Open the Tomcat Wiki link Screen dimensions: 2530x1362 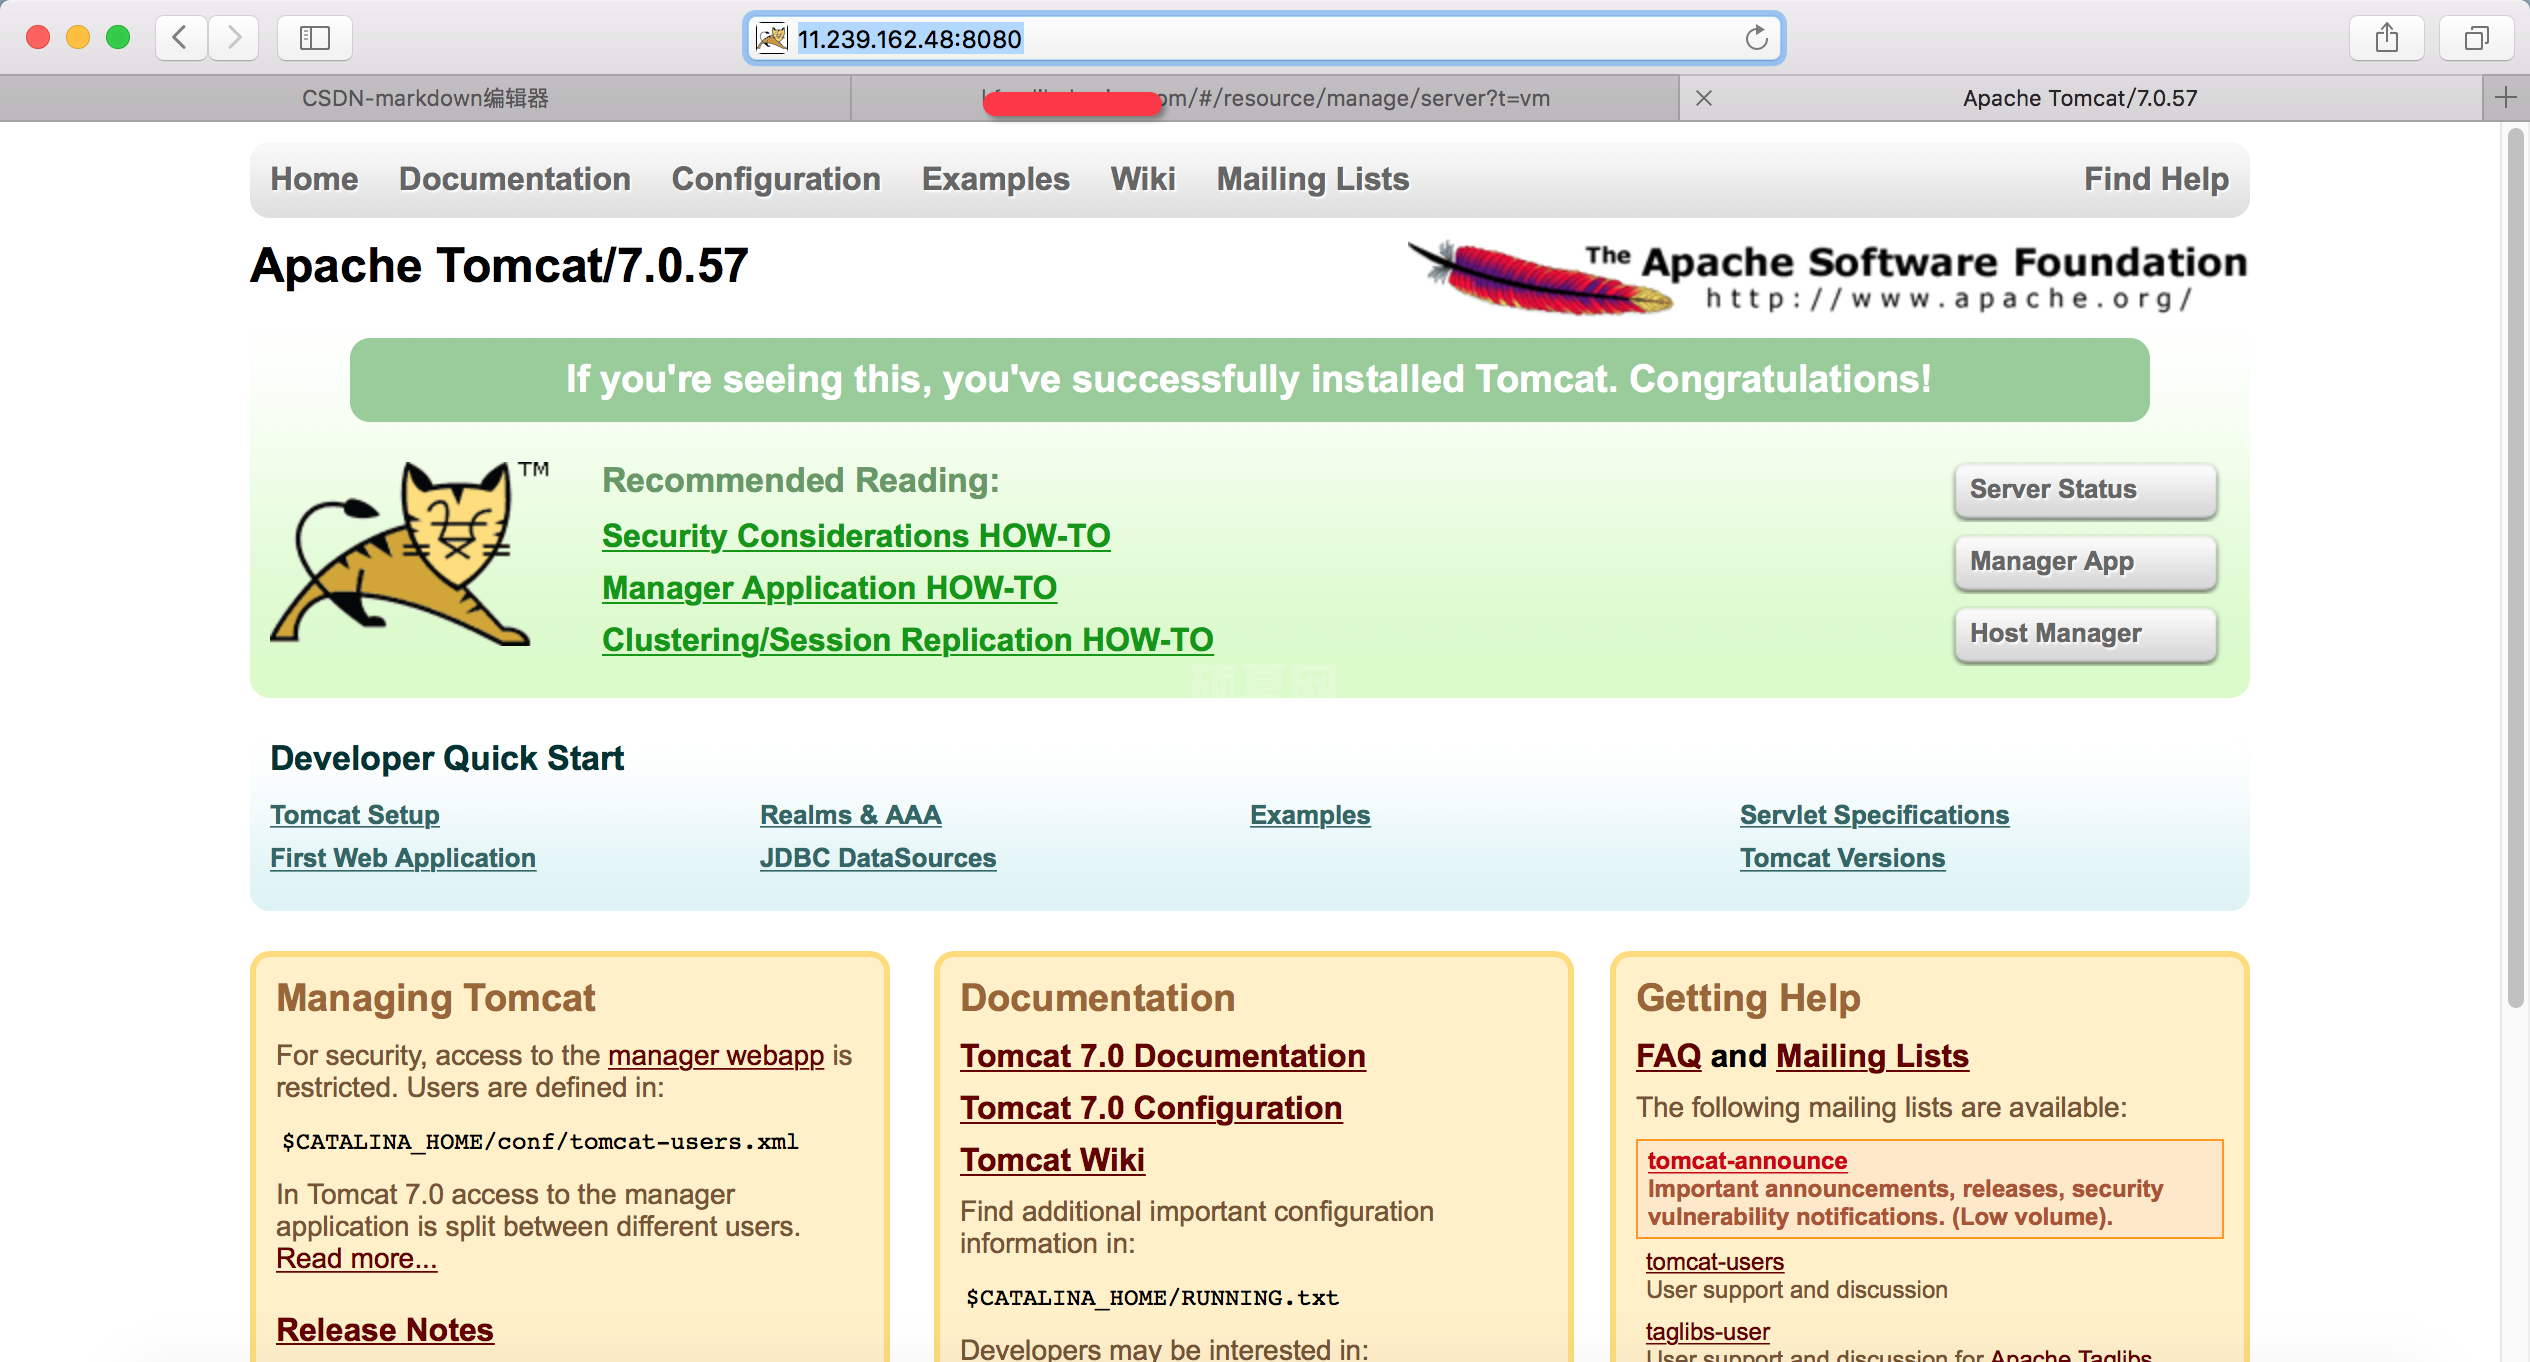pos(1052,1160)
